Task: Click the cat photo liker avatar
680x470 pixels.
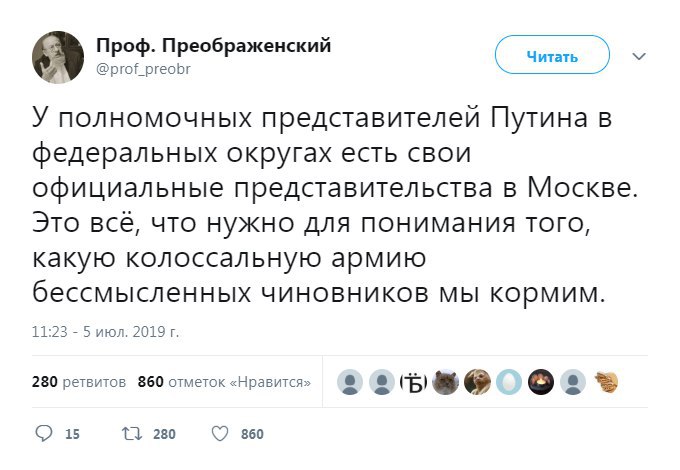Action: point(445,382)
